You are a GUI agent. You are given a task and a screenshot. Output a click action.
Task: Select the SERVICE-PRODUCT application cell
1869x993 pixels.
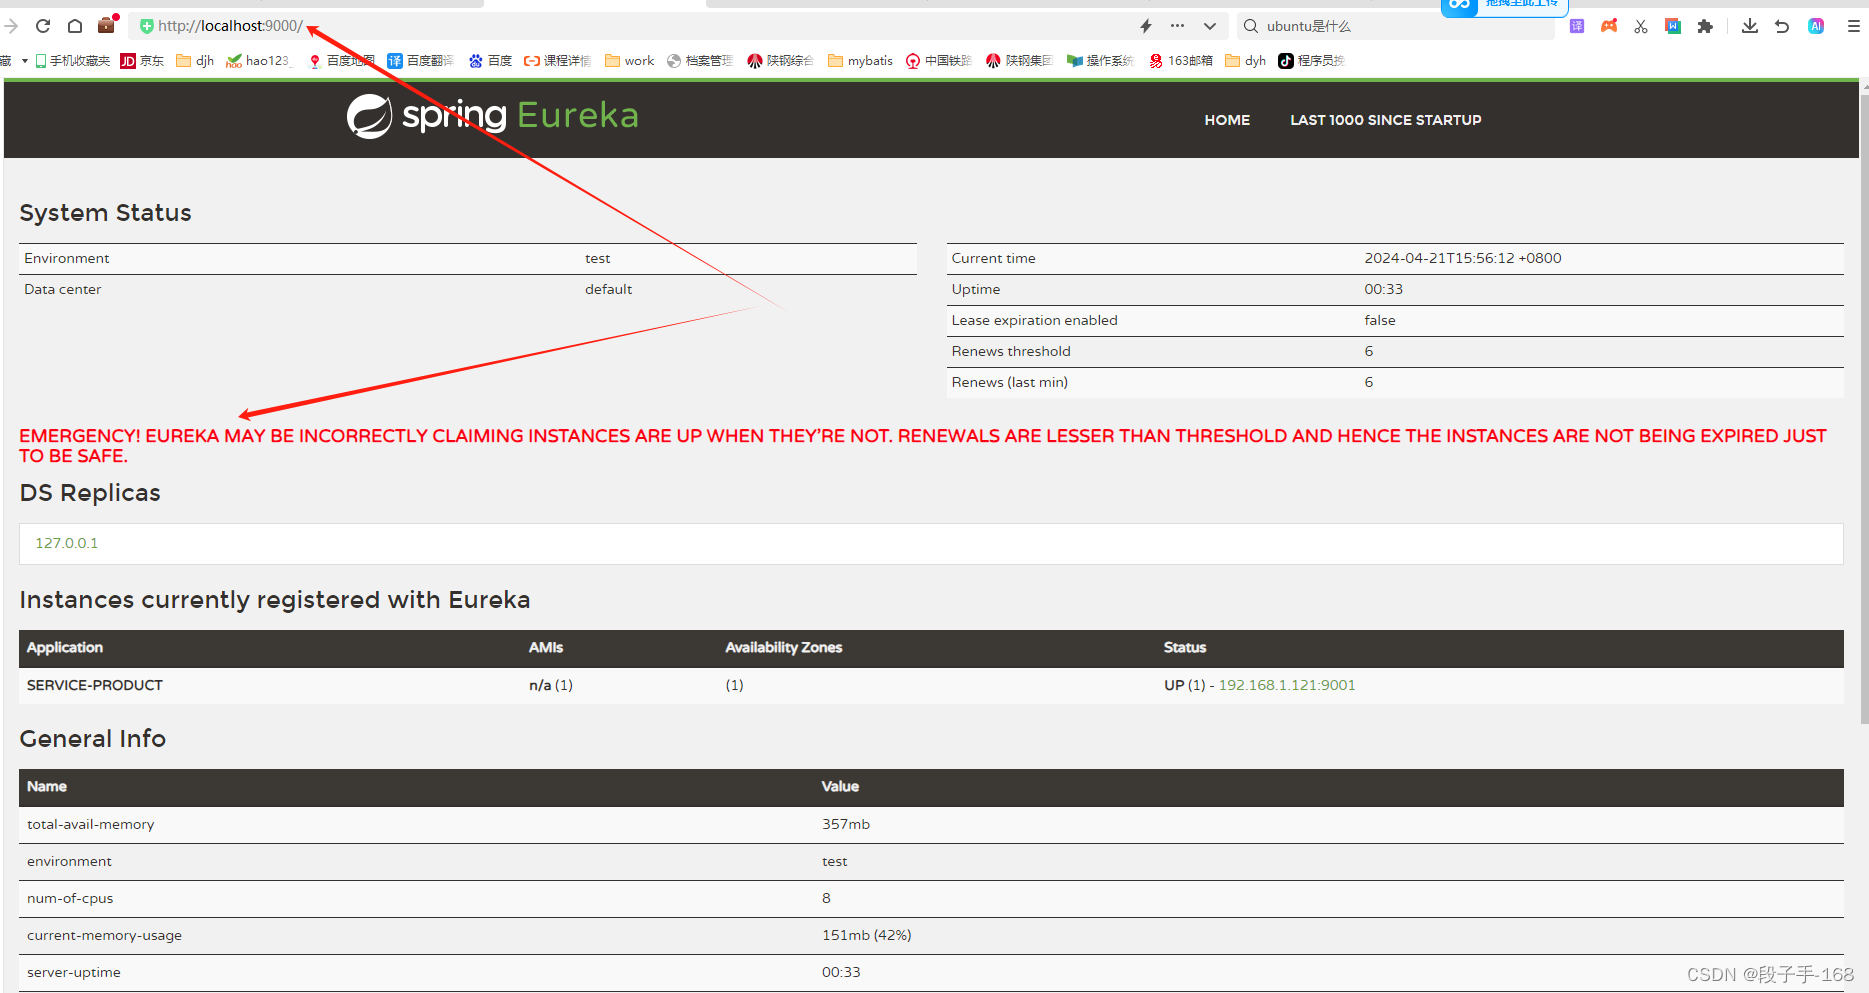tap(95, 685)
